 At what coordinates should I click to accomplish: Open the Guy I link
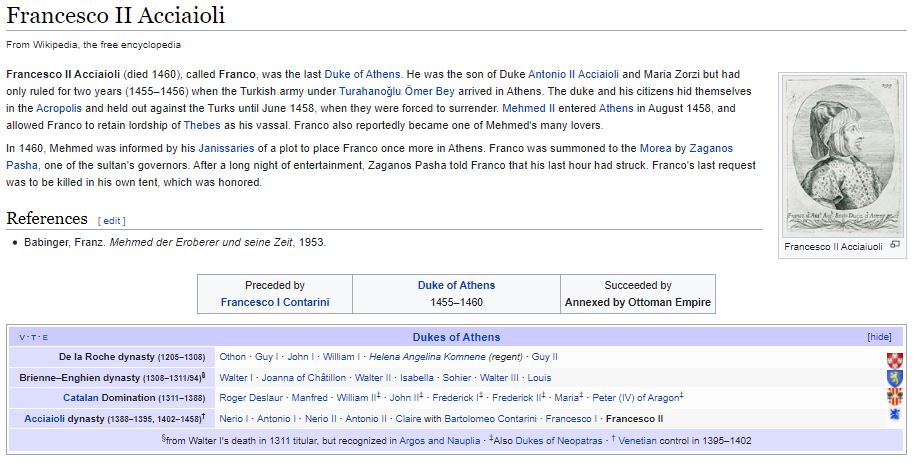coord(266,356)
